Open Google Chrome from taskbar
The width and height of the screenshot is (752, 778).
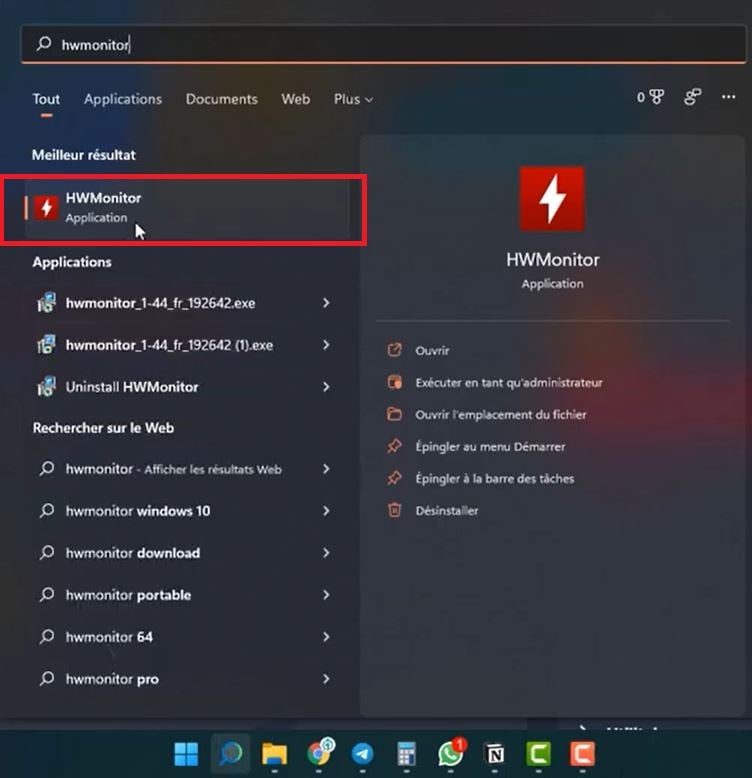318,753
